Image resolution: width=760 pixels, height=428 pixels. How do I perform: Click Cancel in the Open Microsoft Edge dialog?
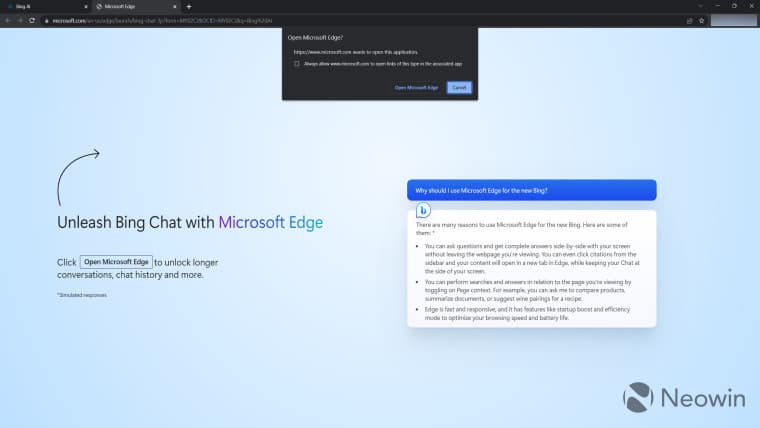click(x=459, y=88)
